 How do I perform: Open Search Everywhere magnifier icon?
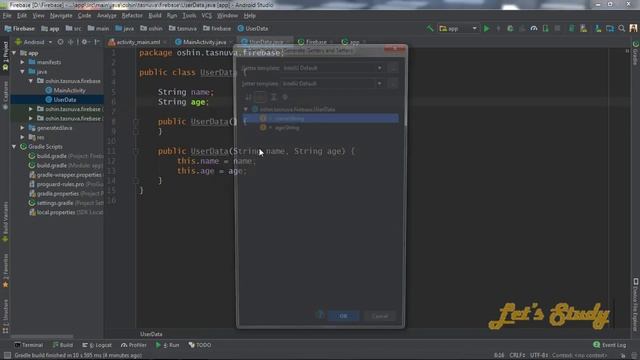pyautogui.click(x=622, y=29)
